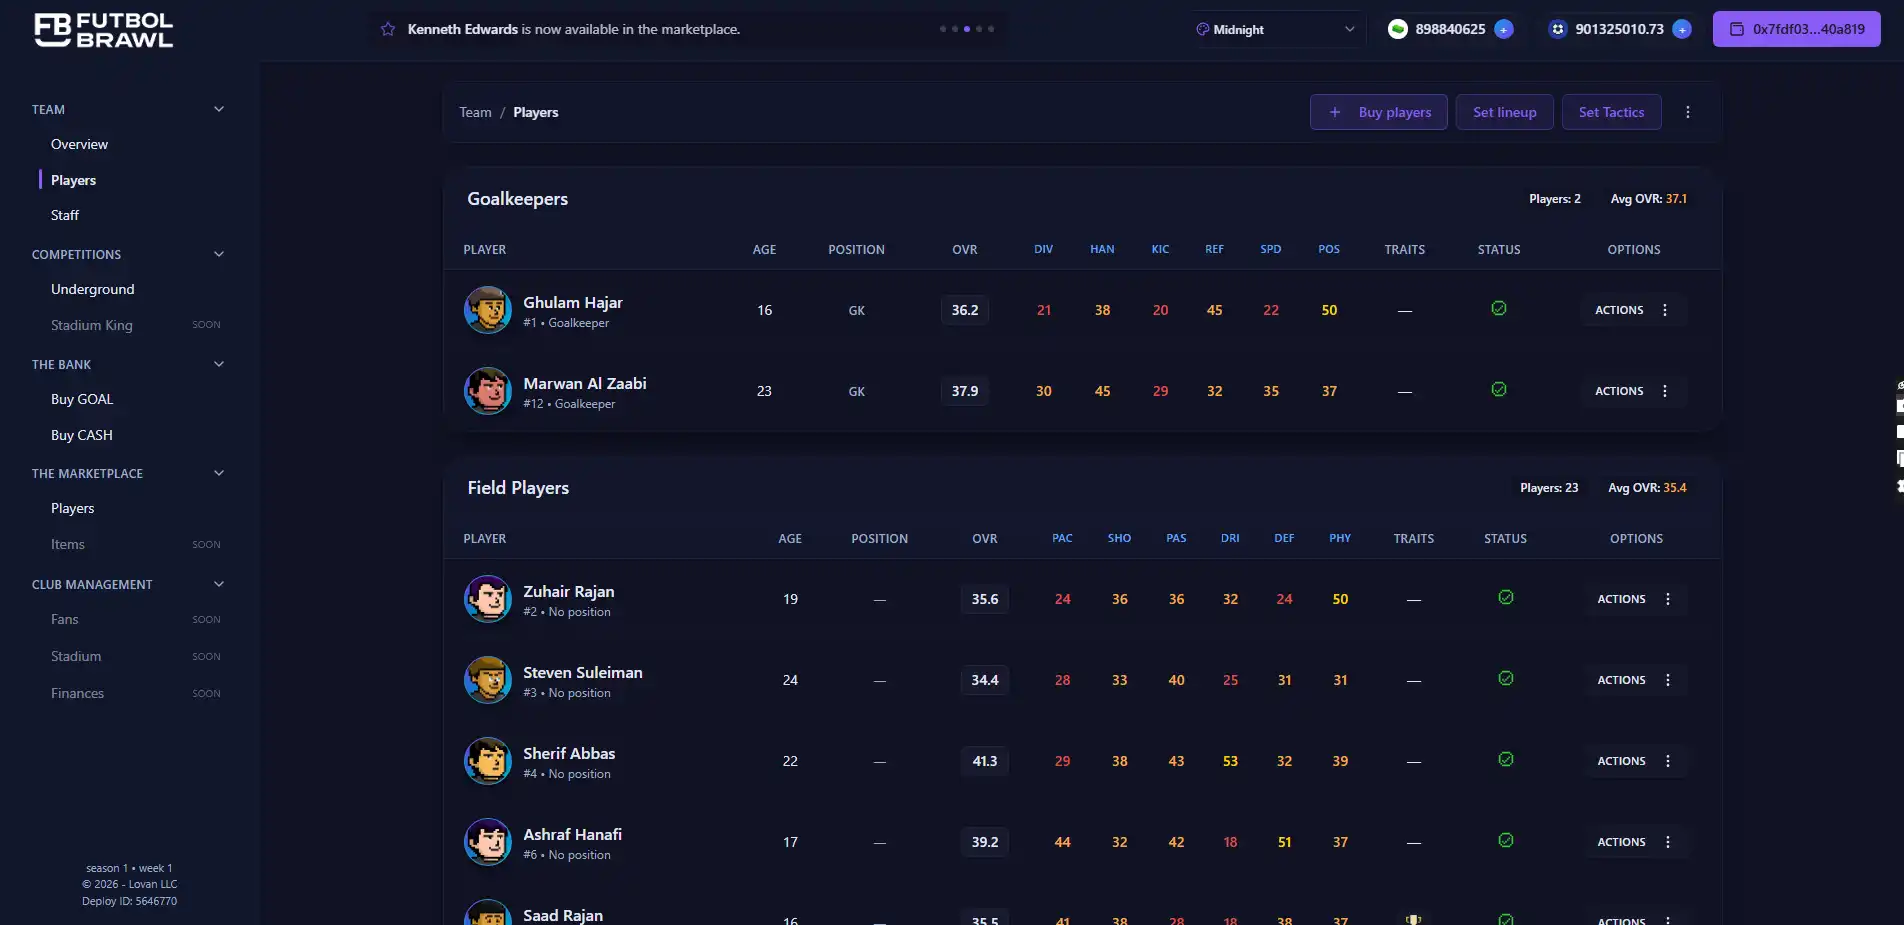Select the third announcement carousel dot

[x=967, y=29]
